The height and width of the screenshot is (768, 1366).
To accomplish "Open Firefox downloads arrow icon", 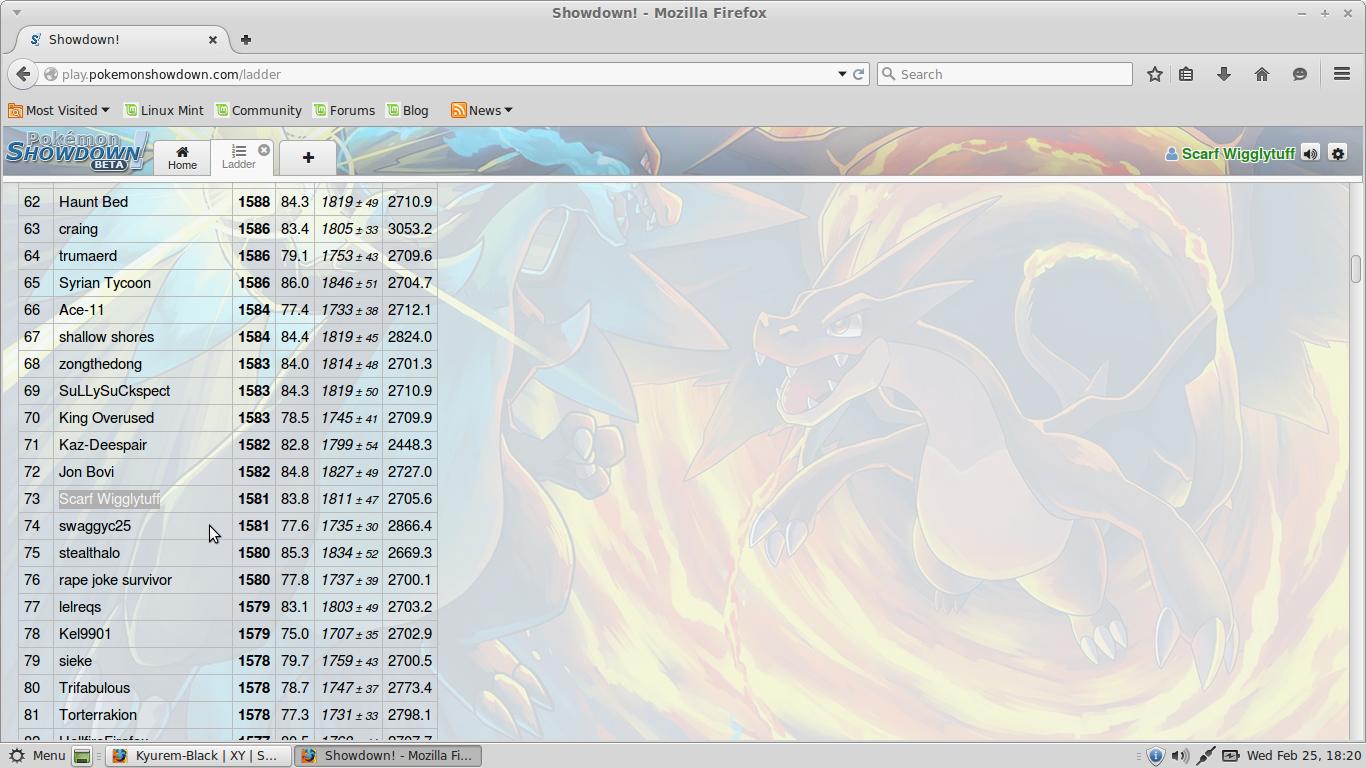I will point(1223,74).
